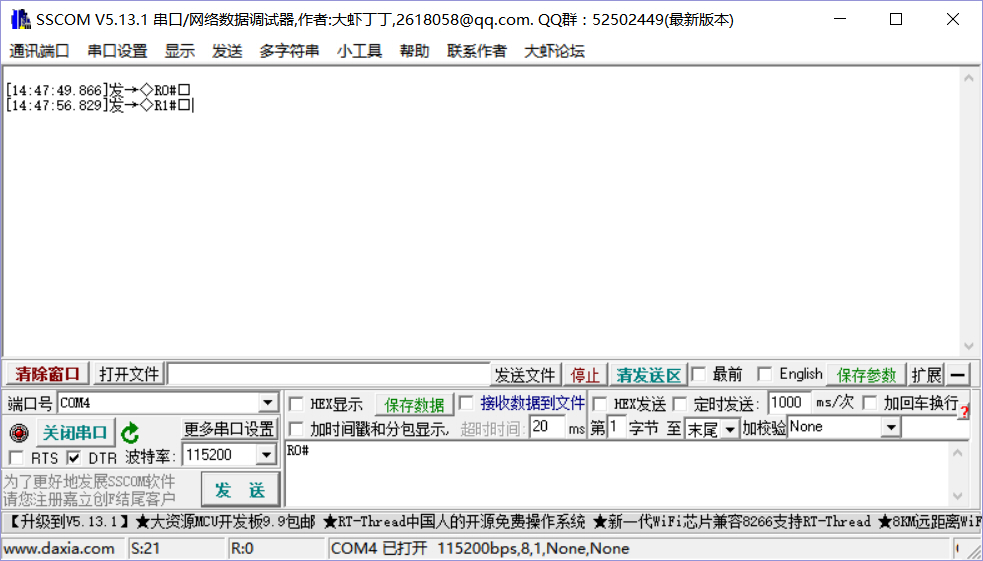Click the red question mark help icon
This screenshot has width=983, height=561.
pos(964,411)
